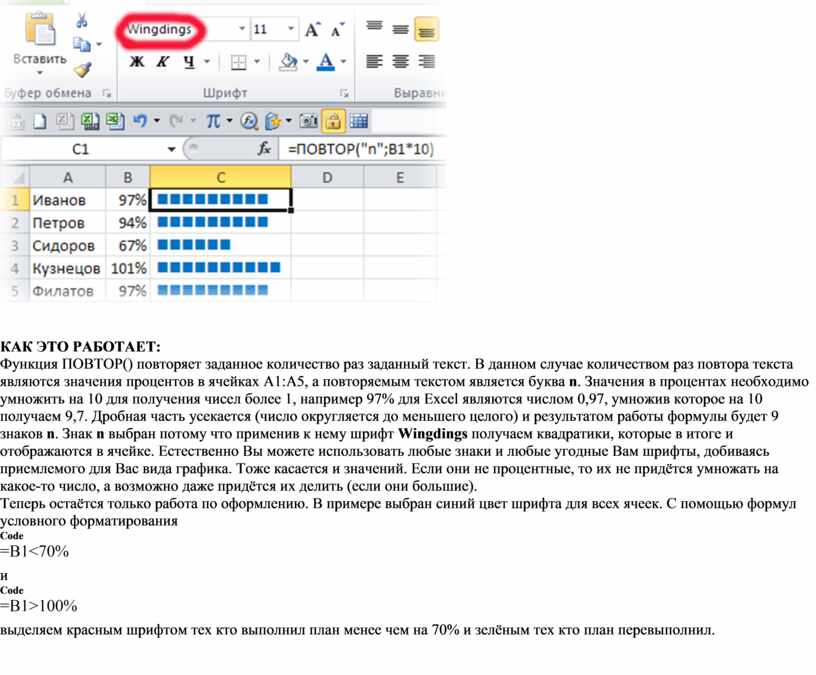Click cell with value 101%

tap(128, 269)
